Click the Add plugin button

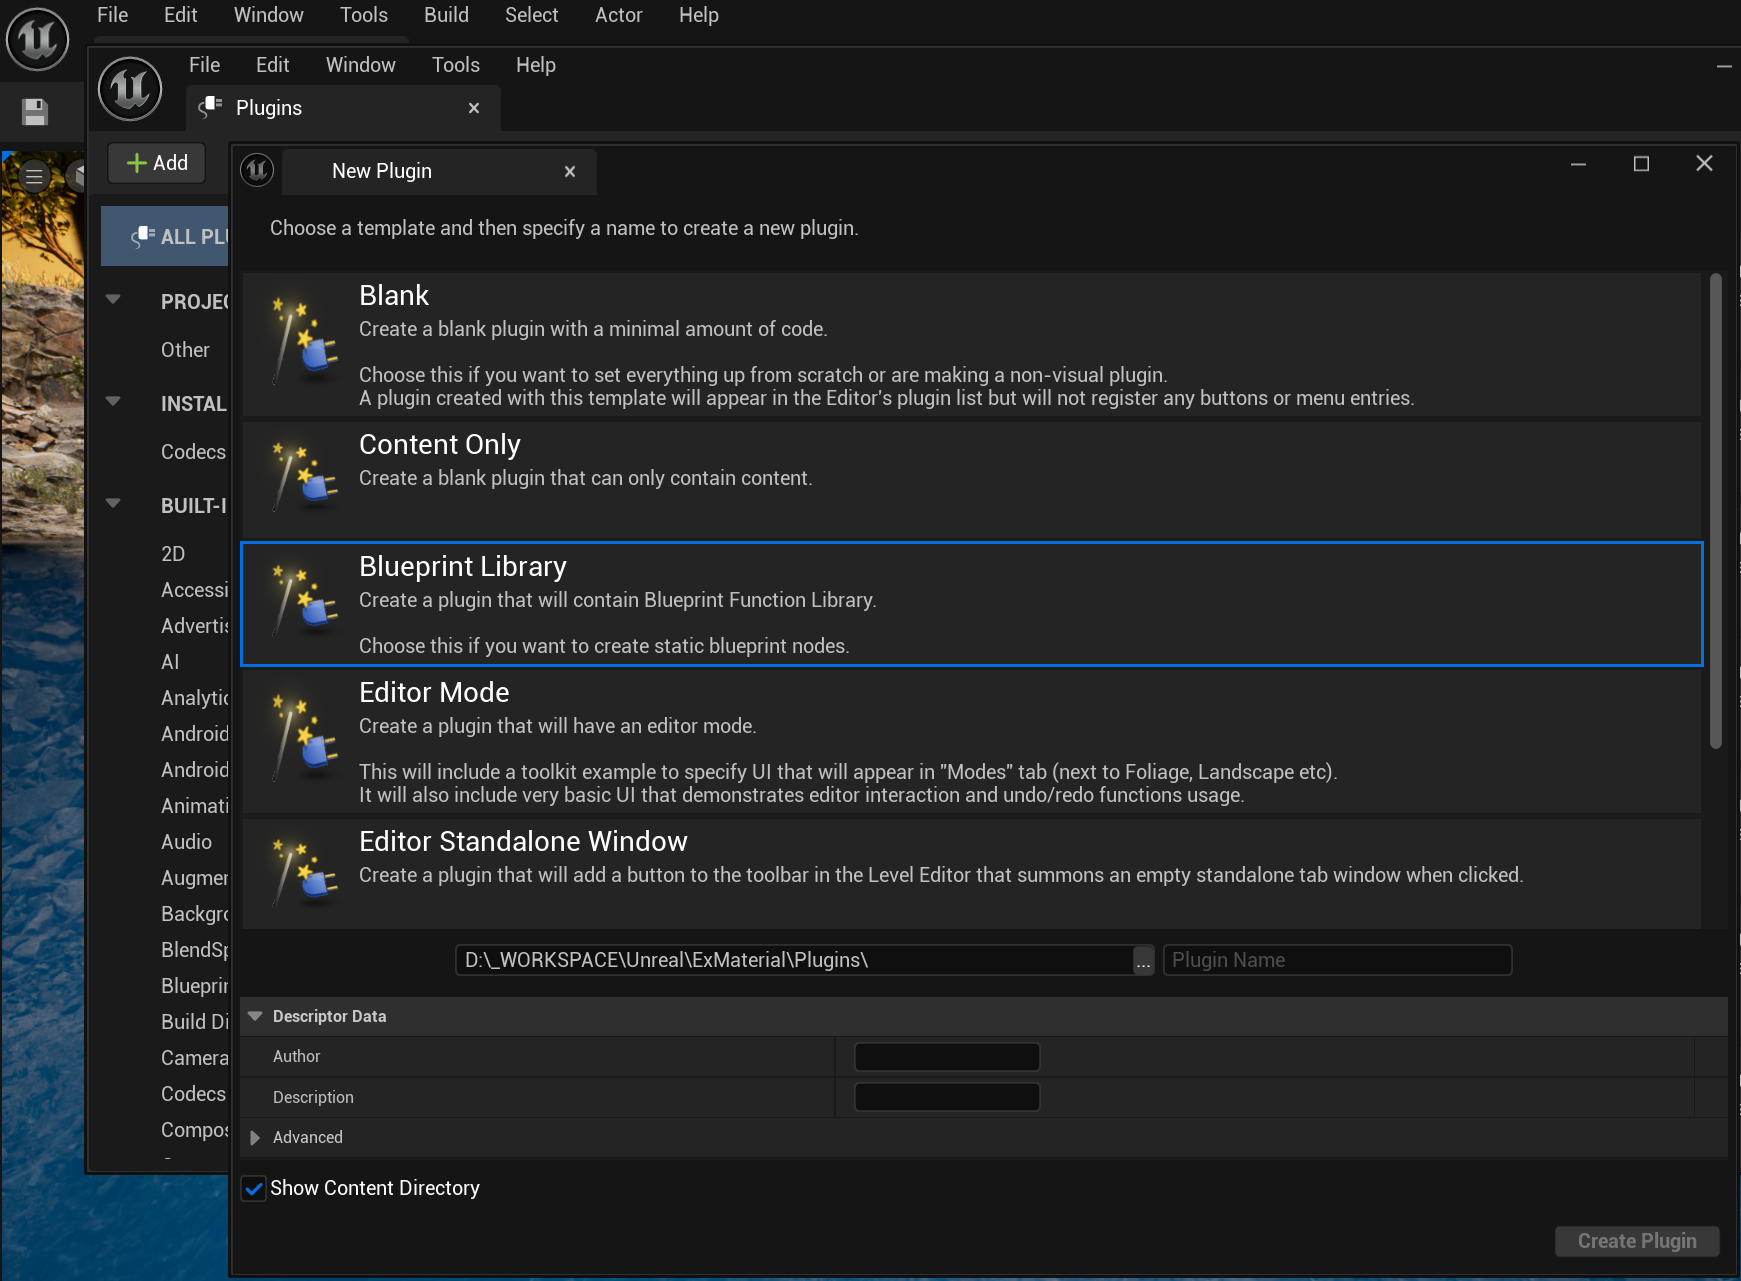(157, 163)
